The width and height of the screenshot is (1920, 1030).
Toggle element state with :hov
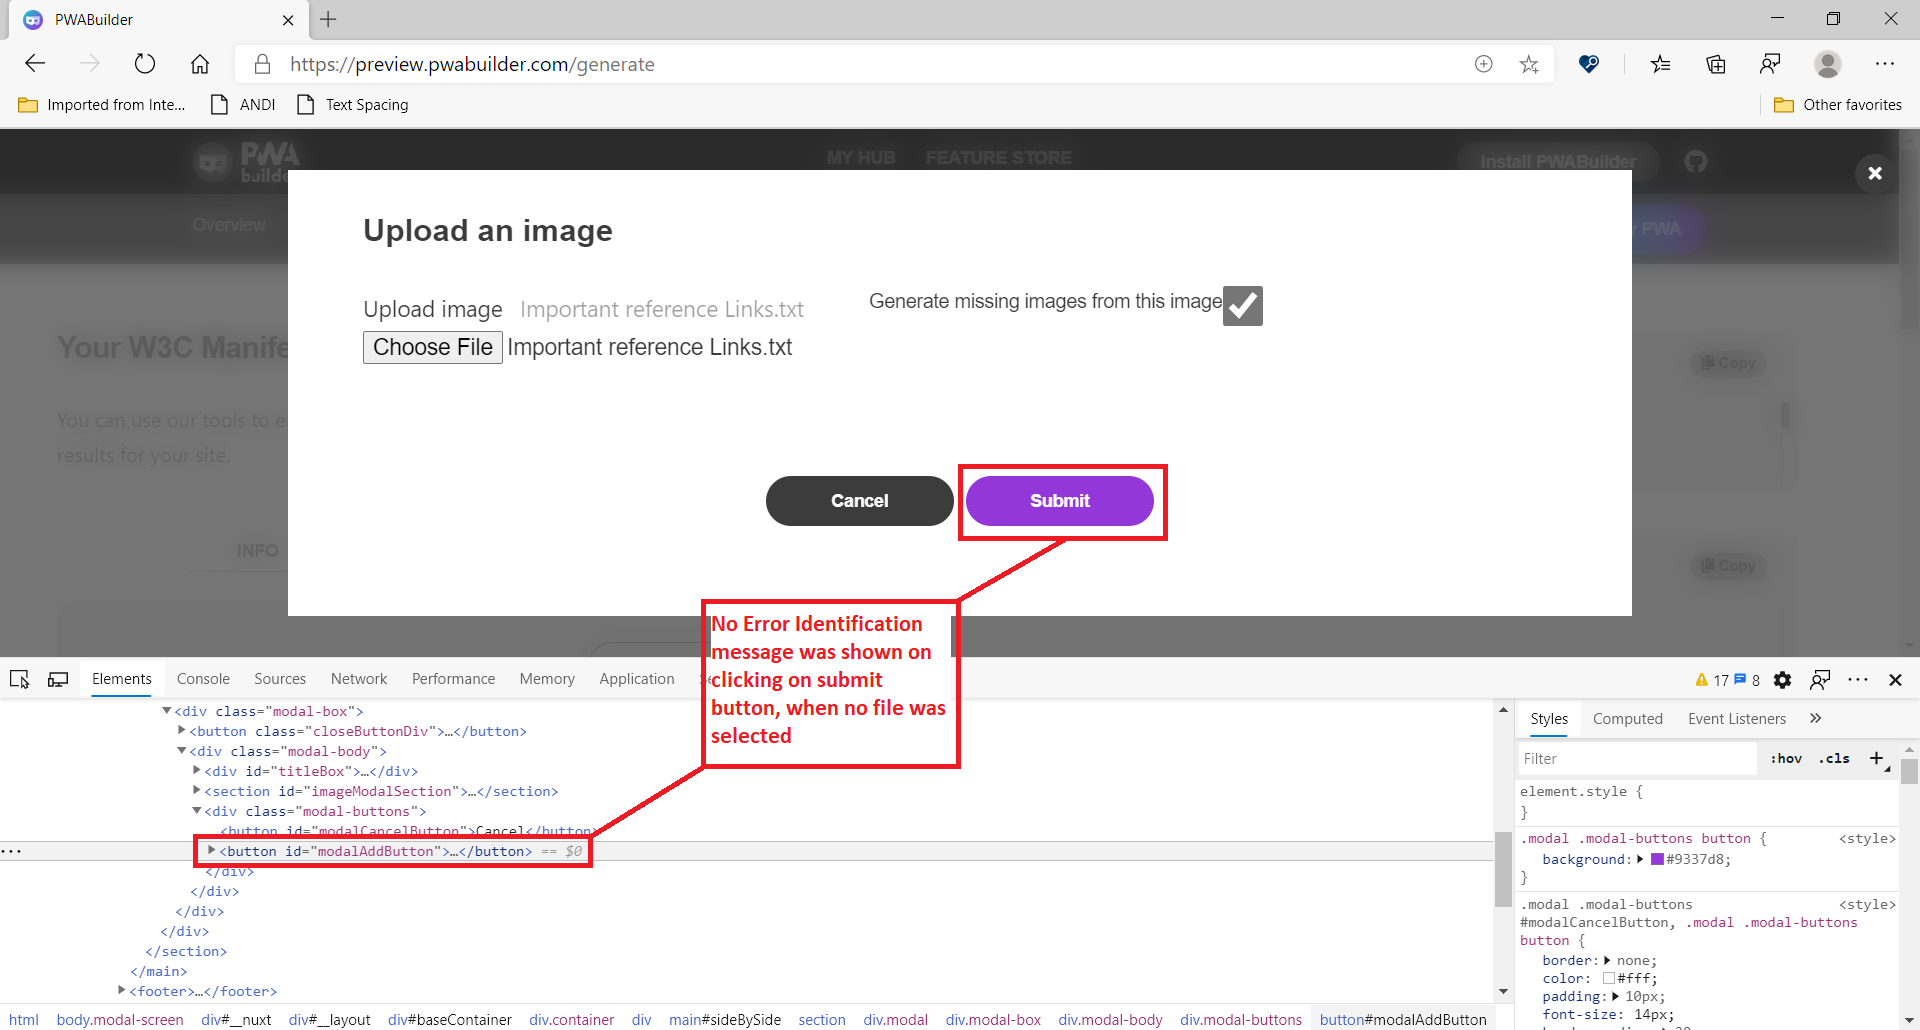1785,758
